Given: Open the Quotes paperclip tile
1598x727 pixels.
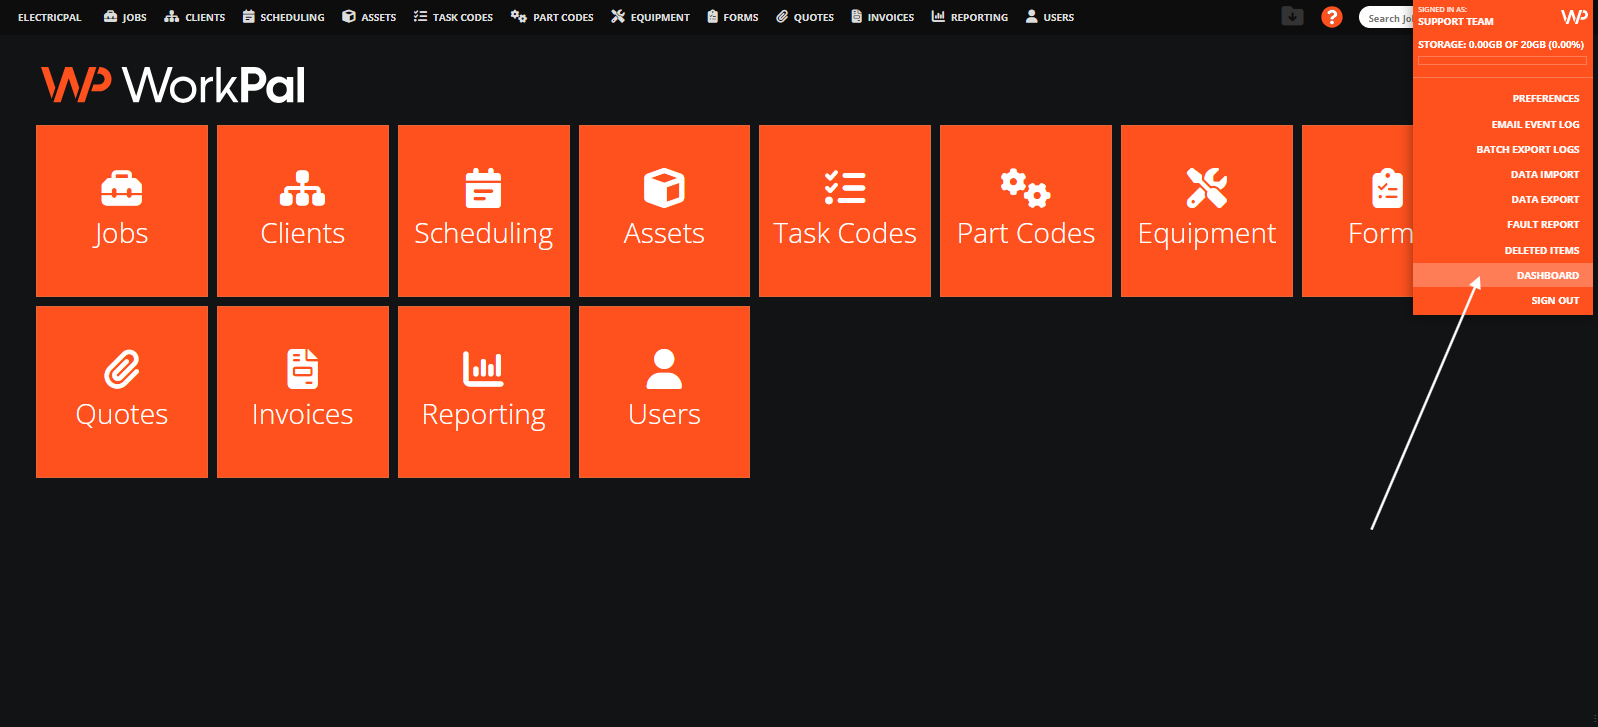Looking at the screenshot, I should pos(122,392).
